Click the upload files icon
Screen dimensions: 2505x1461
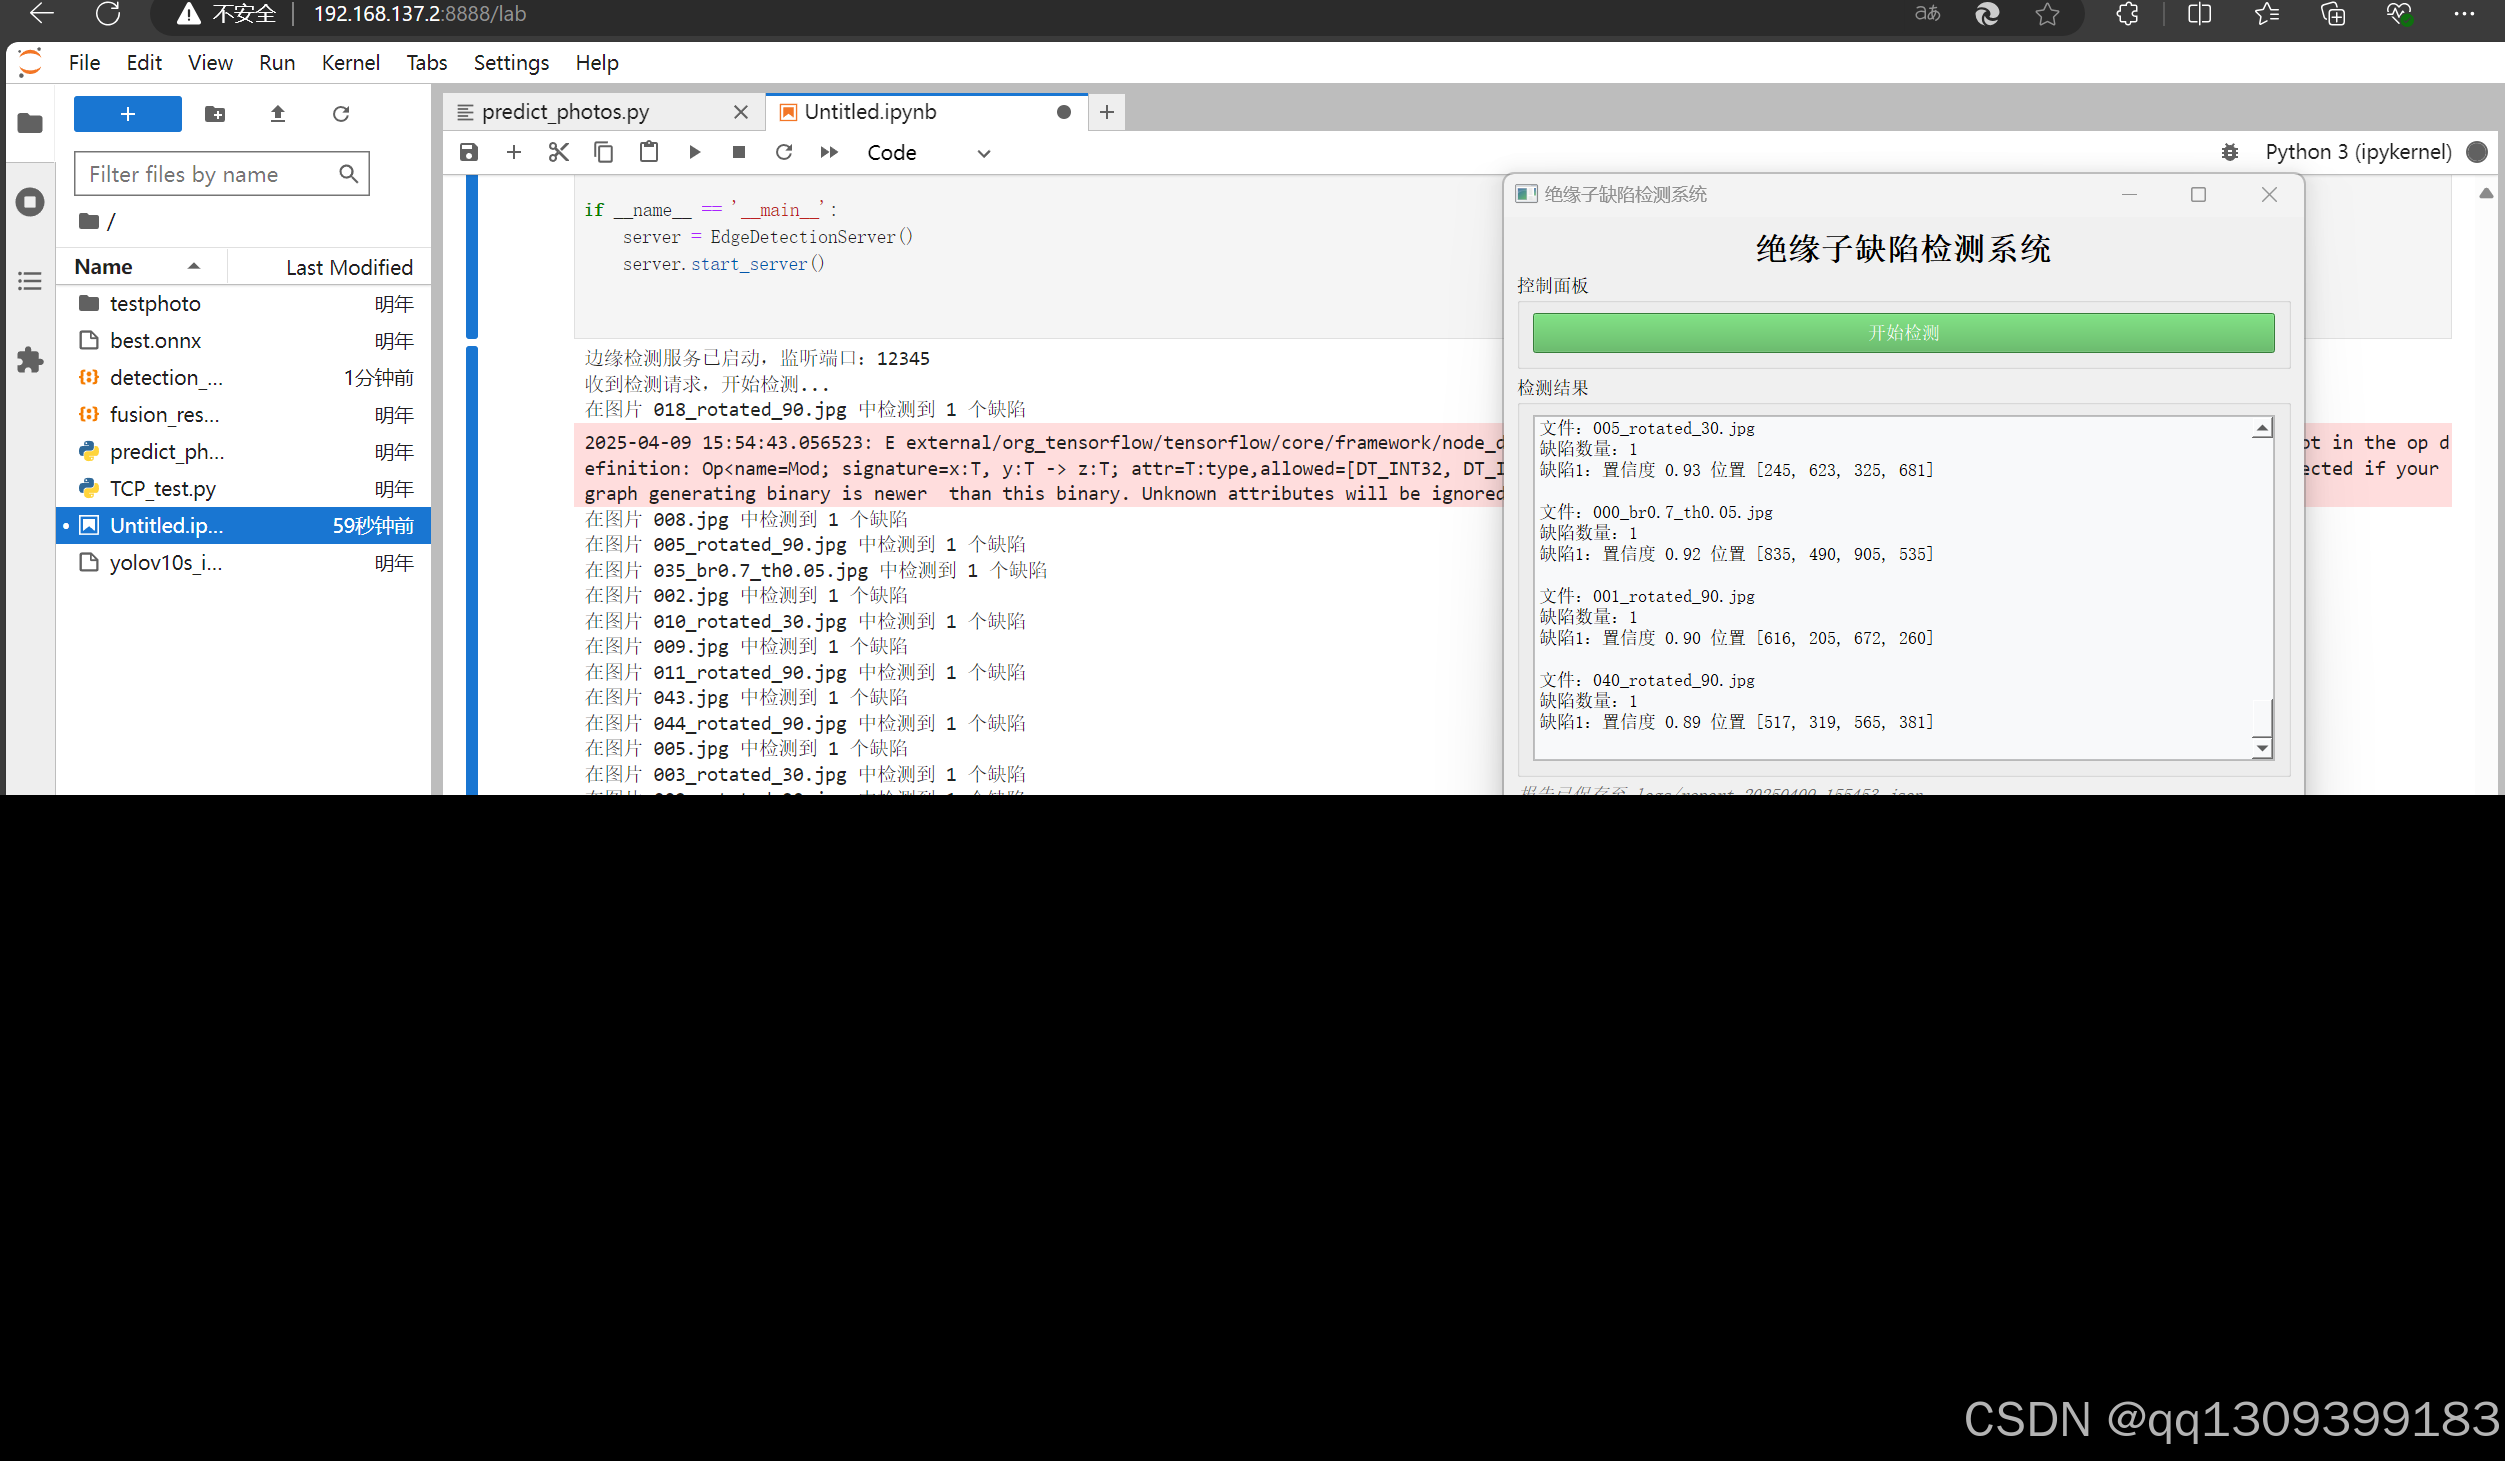[278, 114]
